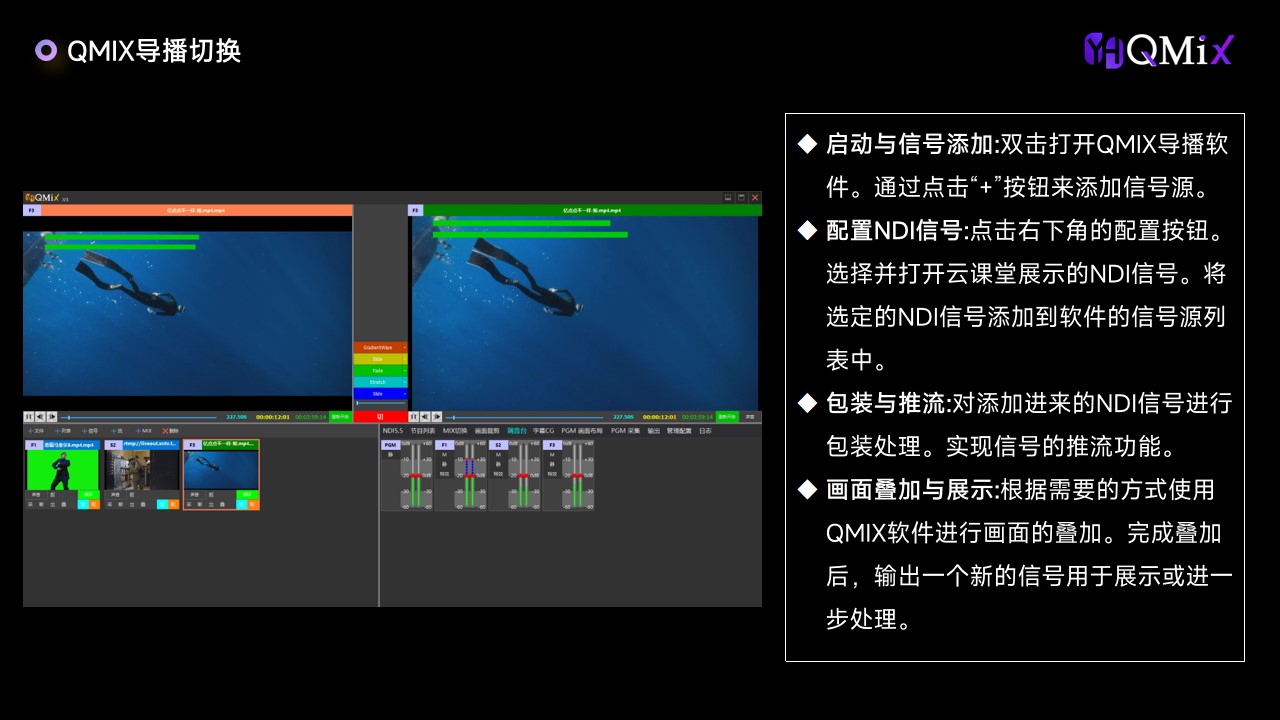Viewport: 1280px width, 720px height.
Task: Open cyan Stretch transition dropdown
Action: click(x=405, y=382)
